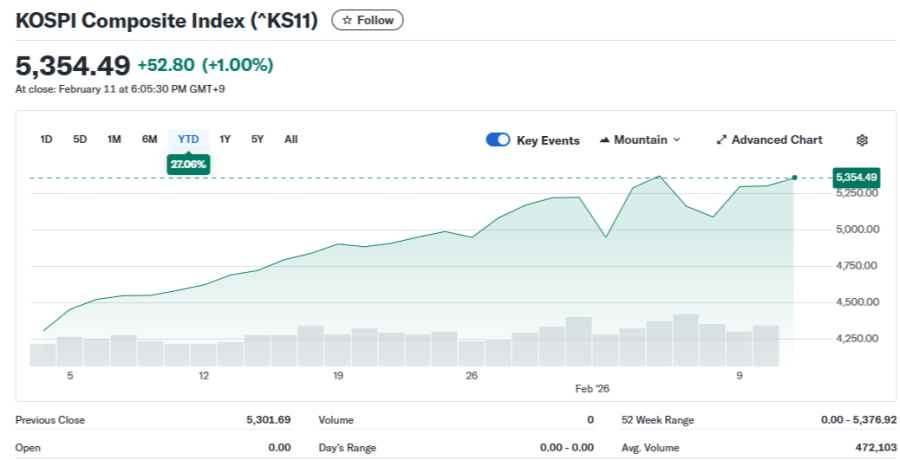900x460 pixels.
Task: Switch to the 5D time range
Action: point(80,139)
